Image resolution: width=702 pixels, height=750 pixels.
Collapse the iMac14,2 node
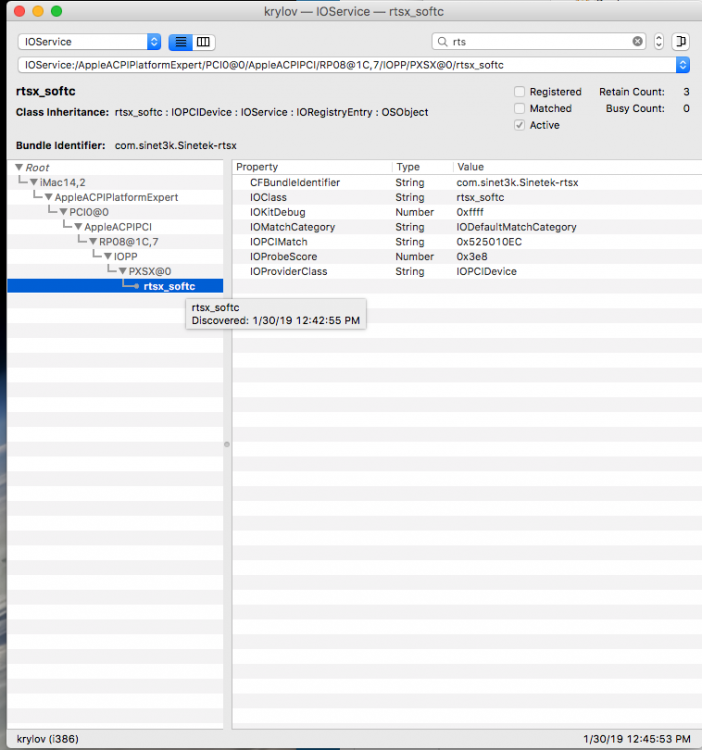tap(34, 182)
